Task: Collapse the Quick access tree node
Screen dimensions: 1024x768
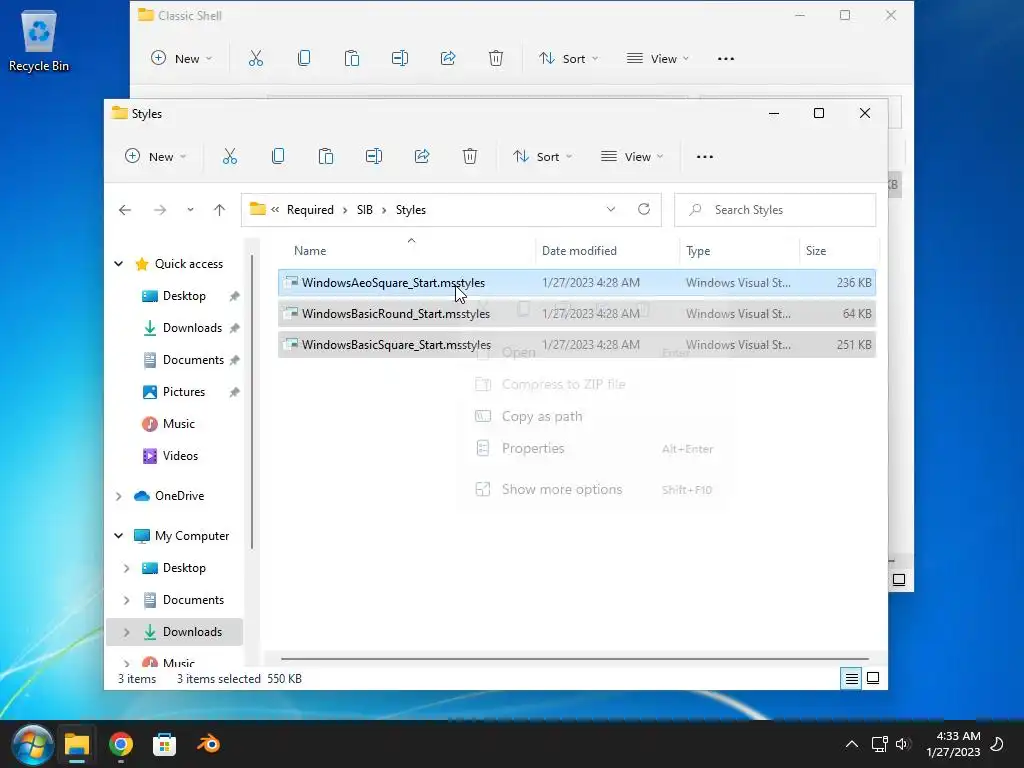Action: 119,264
